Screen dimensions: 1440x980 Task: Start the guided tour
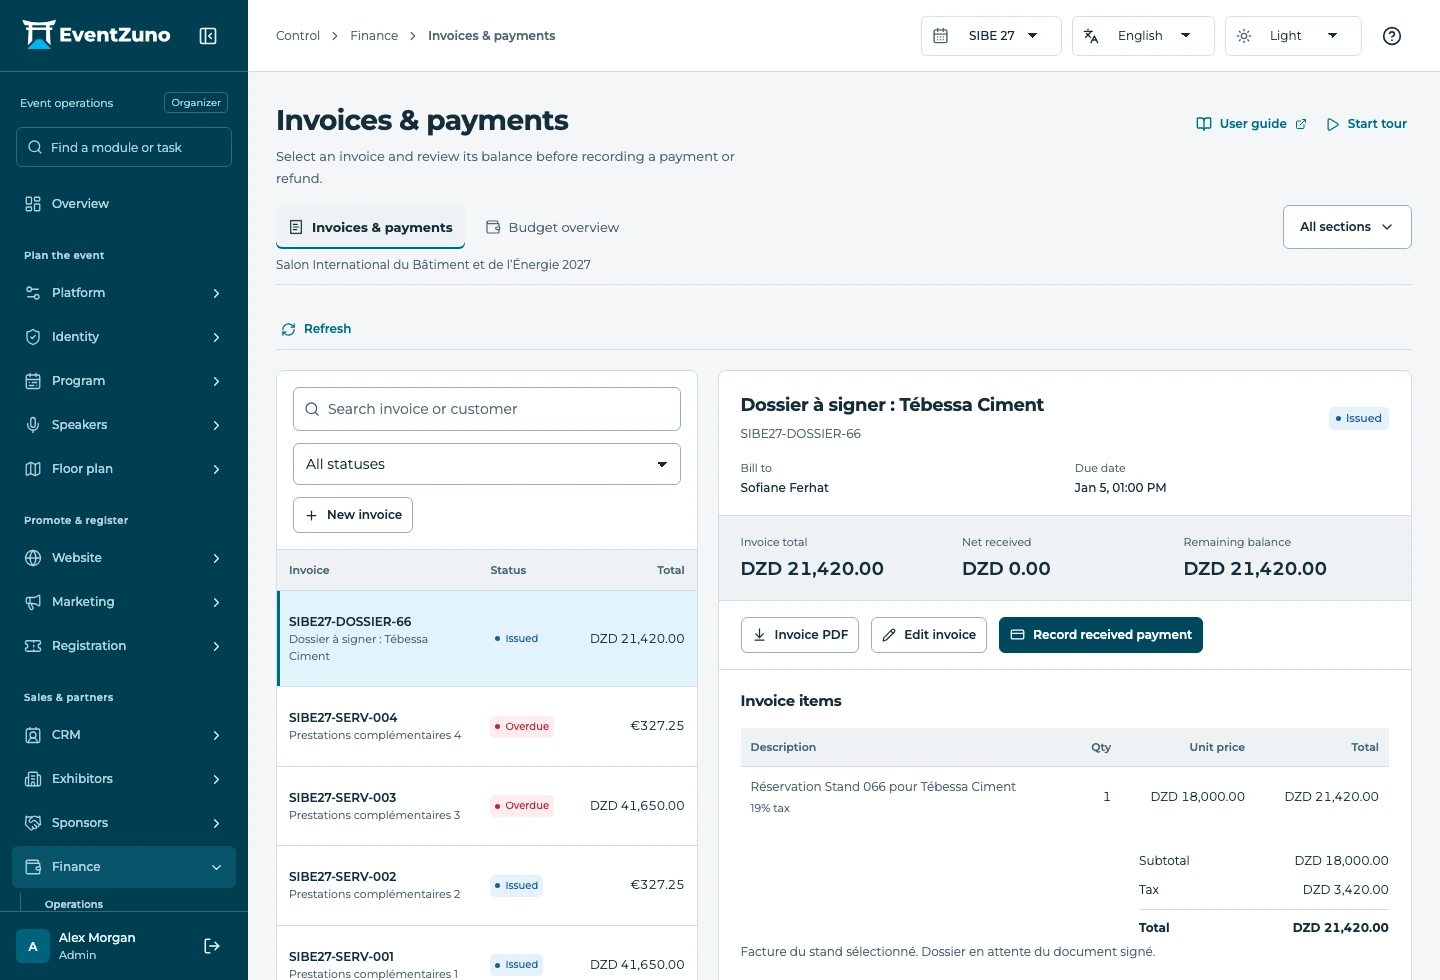tap(1366, 124)
